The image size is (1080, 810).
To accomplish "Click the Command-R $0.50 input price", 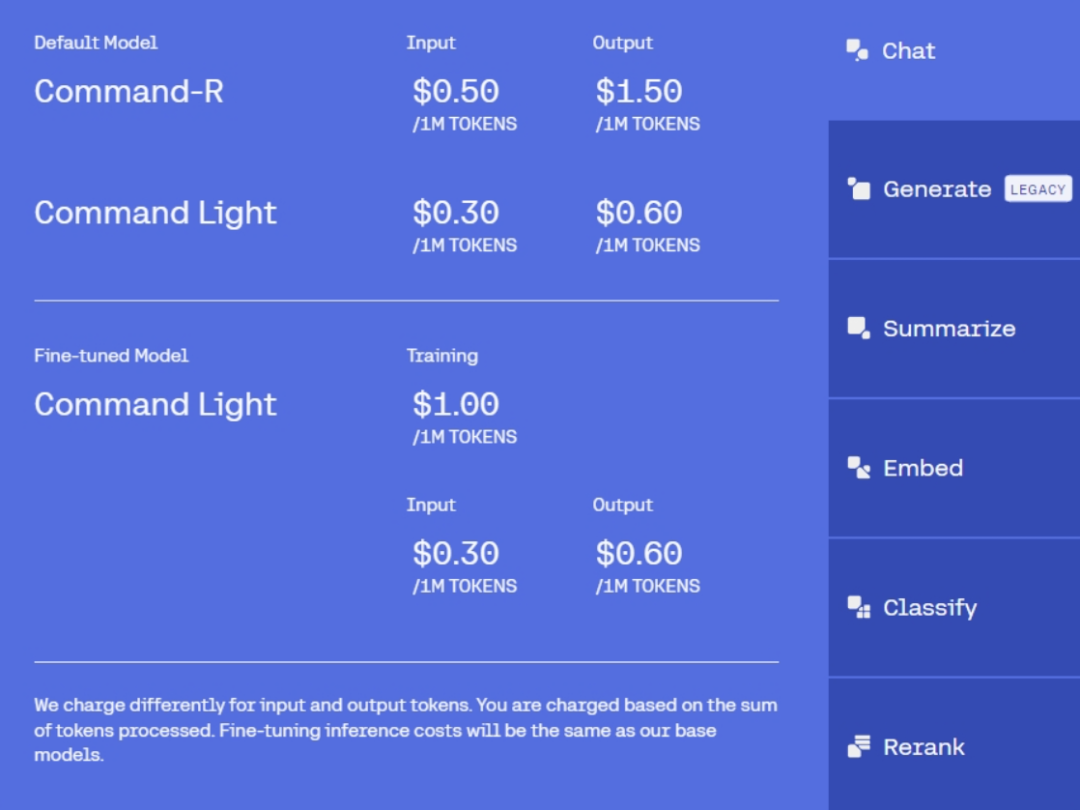I will [455, 91].
